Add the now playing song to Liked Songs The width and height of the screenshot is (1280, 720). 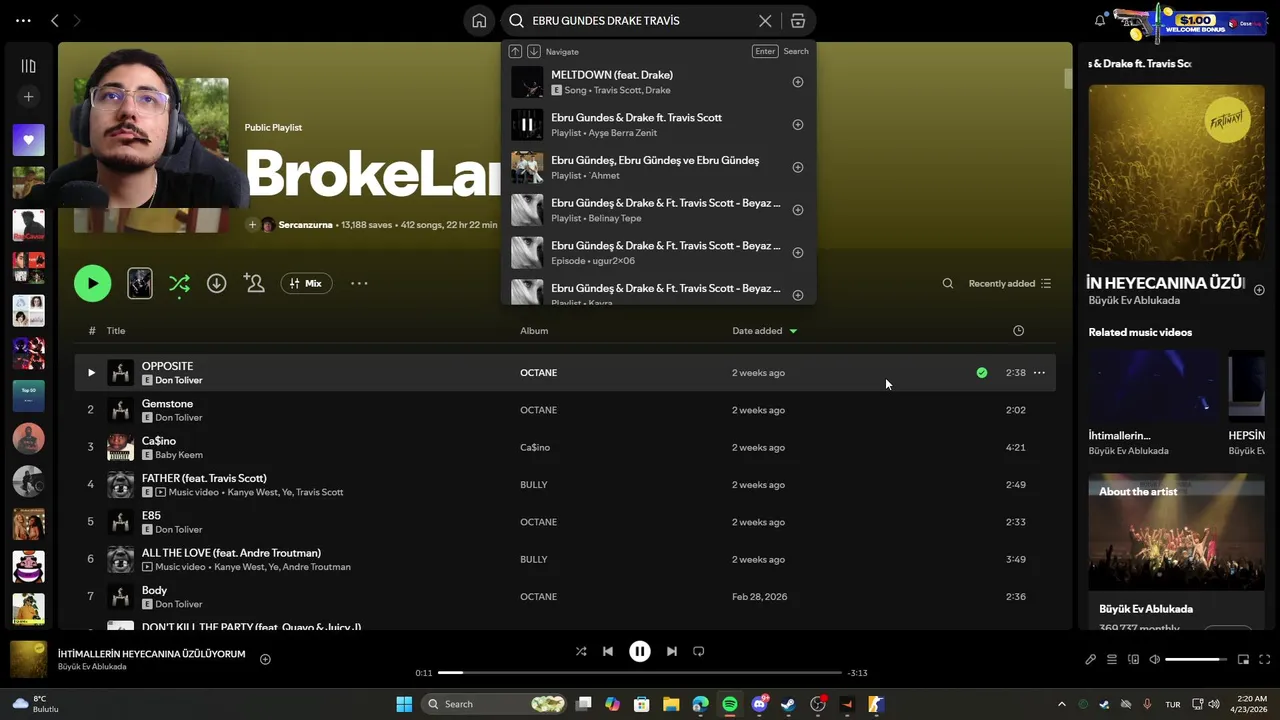pyautogui.click(x=265, y=659)
